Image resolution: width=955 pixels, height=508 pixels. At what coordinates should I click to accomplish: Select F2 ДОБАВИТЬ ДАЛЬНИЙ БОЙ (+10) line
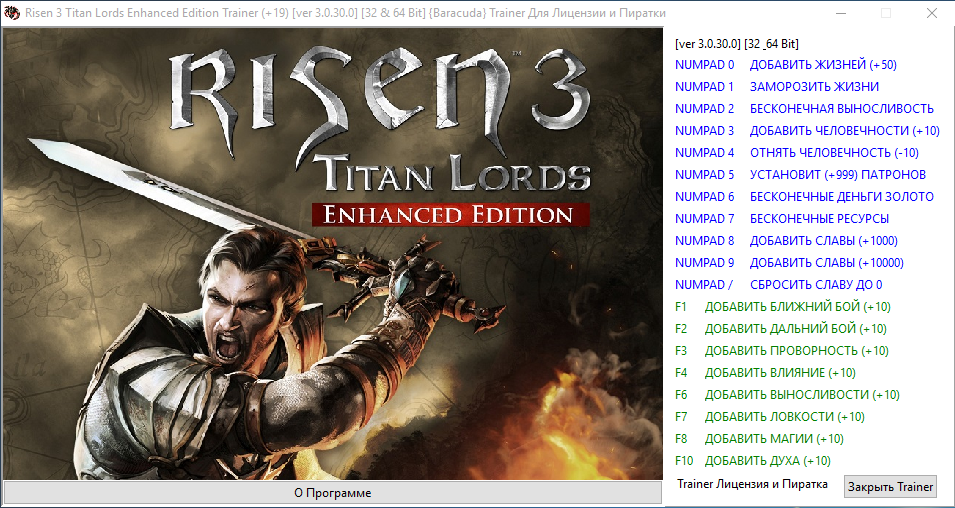coord(781,328)
